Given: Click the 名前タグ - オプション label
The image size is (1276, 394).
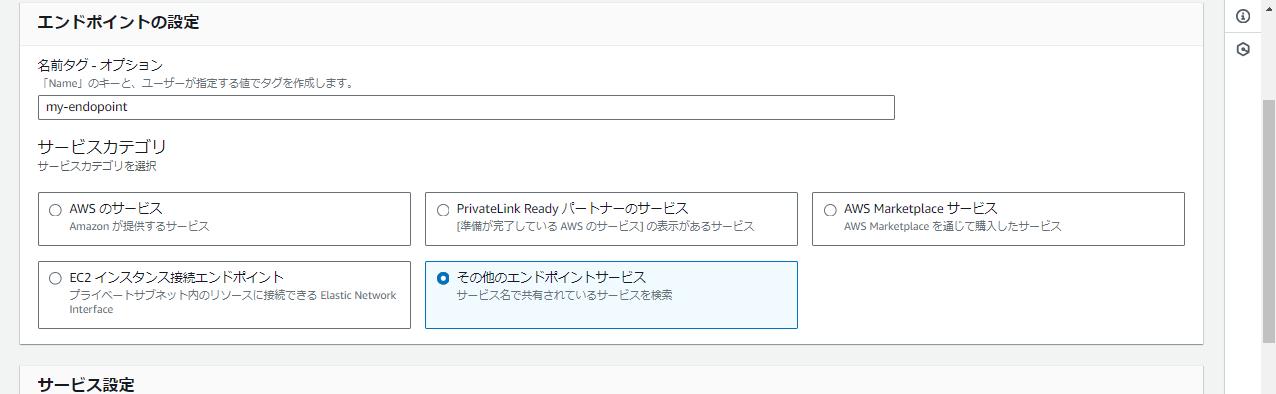Looking at the screenshot, I should pyautogui.click(x=100, y=64).
